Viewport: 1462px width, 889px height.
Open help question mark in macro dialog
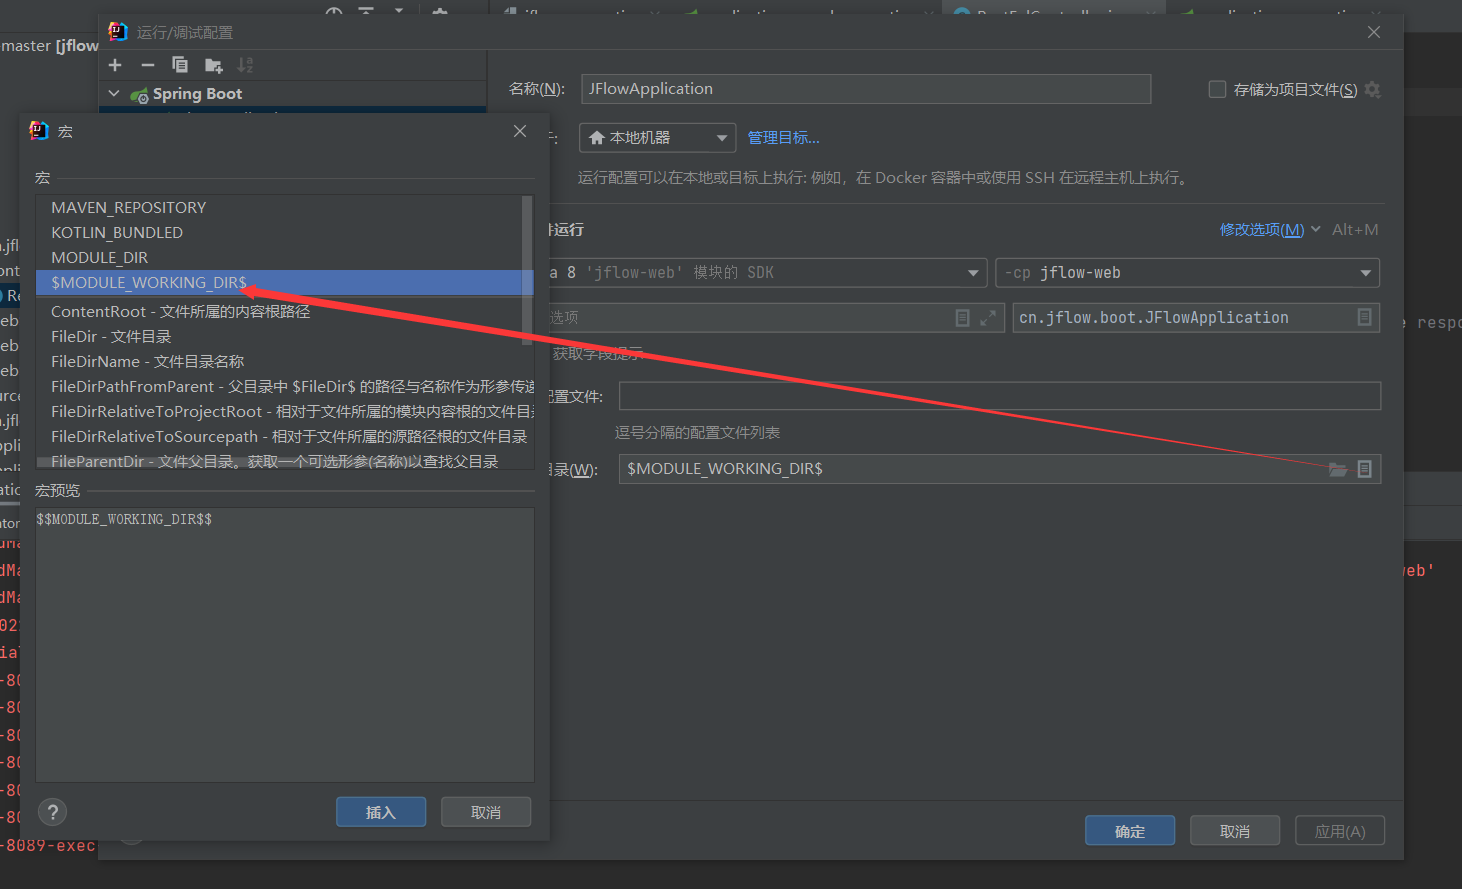pos(53,812)
